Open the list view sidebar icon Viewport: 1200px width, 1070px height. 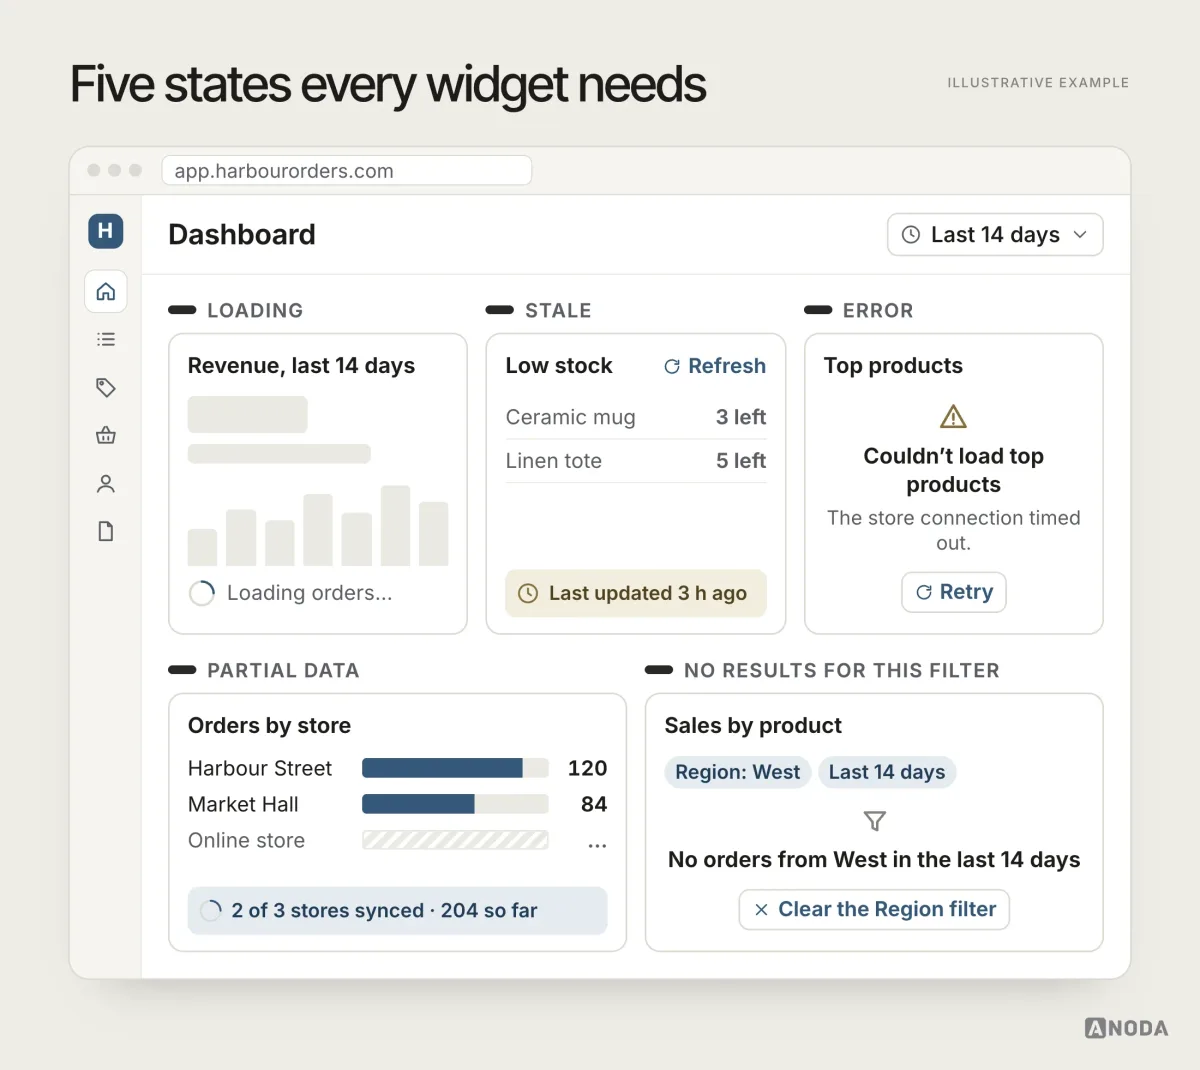click(106, 340)
